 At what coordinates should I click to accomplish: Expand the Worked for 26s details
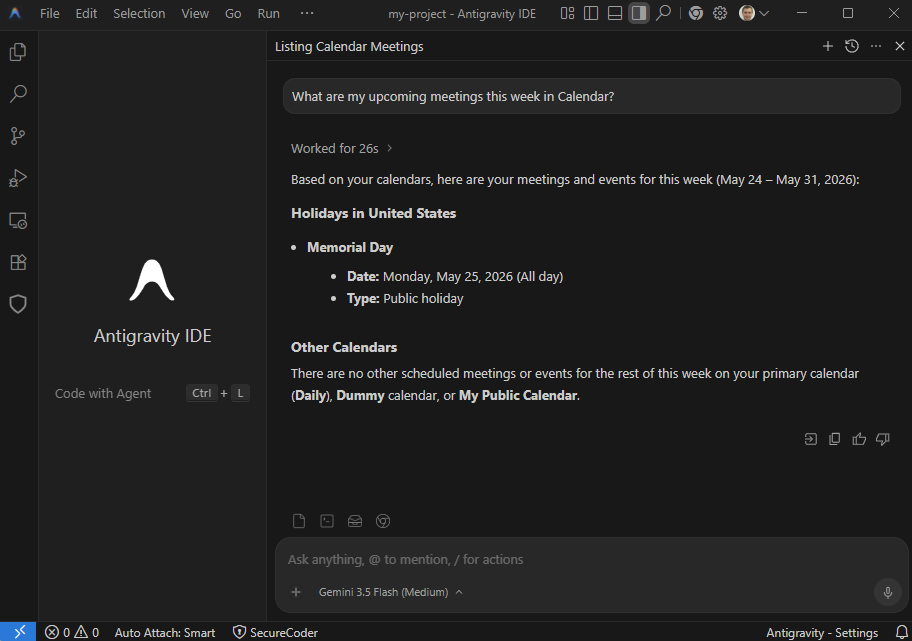342,148
